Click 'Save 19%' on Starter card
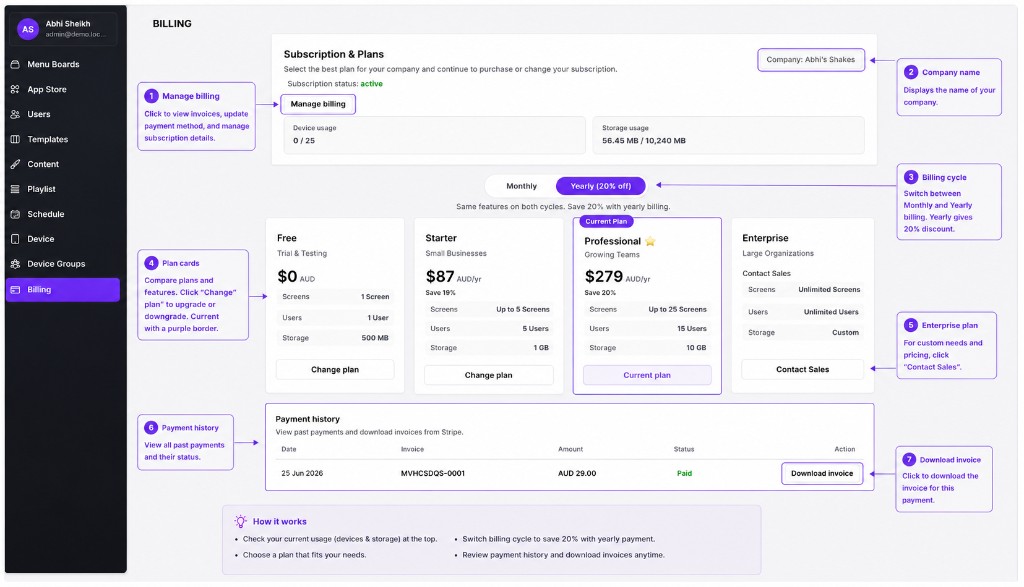The width and height of the screenshot is (1024, 587). point(440,293)
